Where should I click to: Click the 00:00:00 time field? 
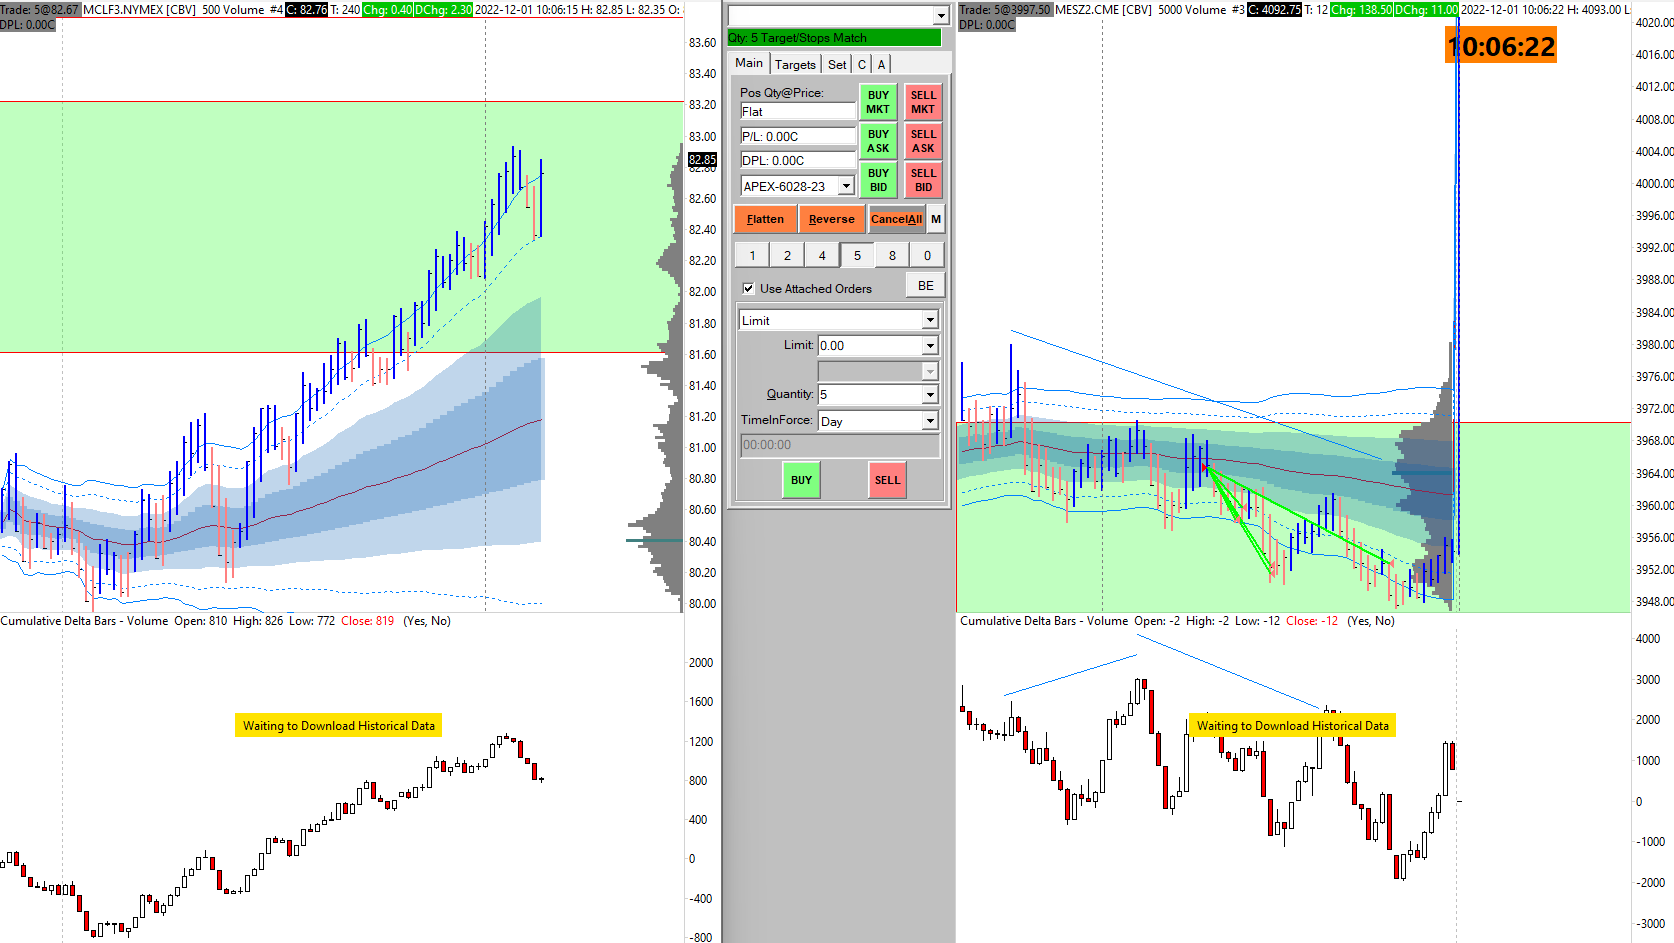(x=839, y=445)
